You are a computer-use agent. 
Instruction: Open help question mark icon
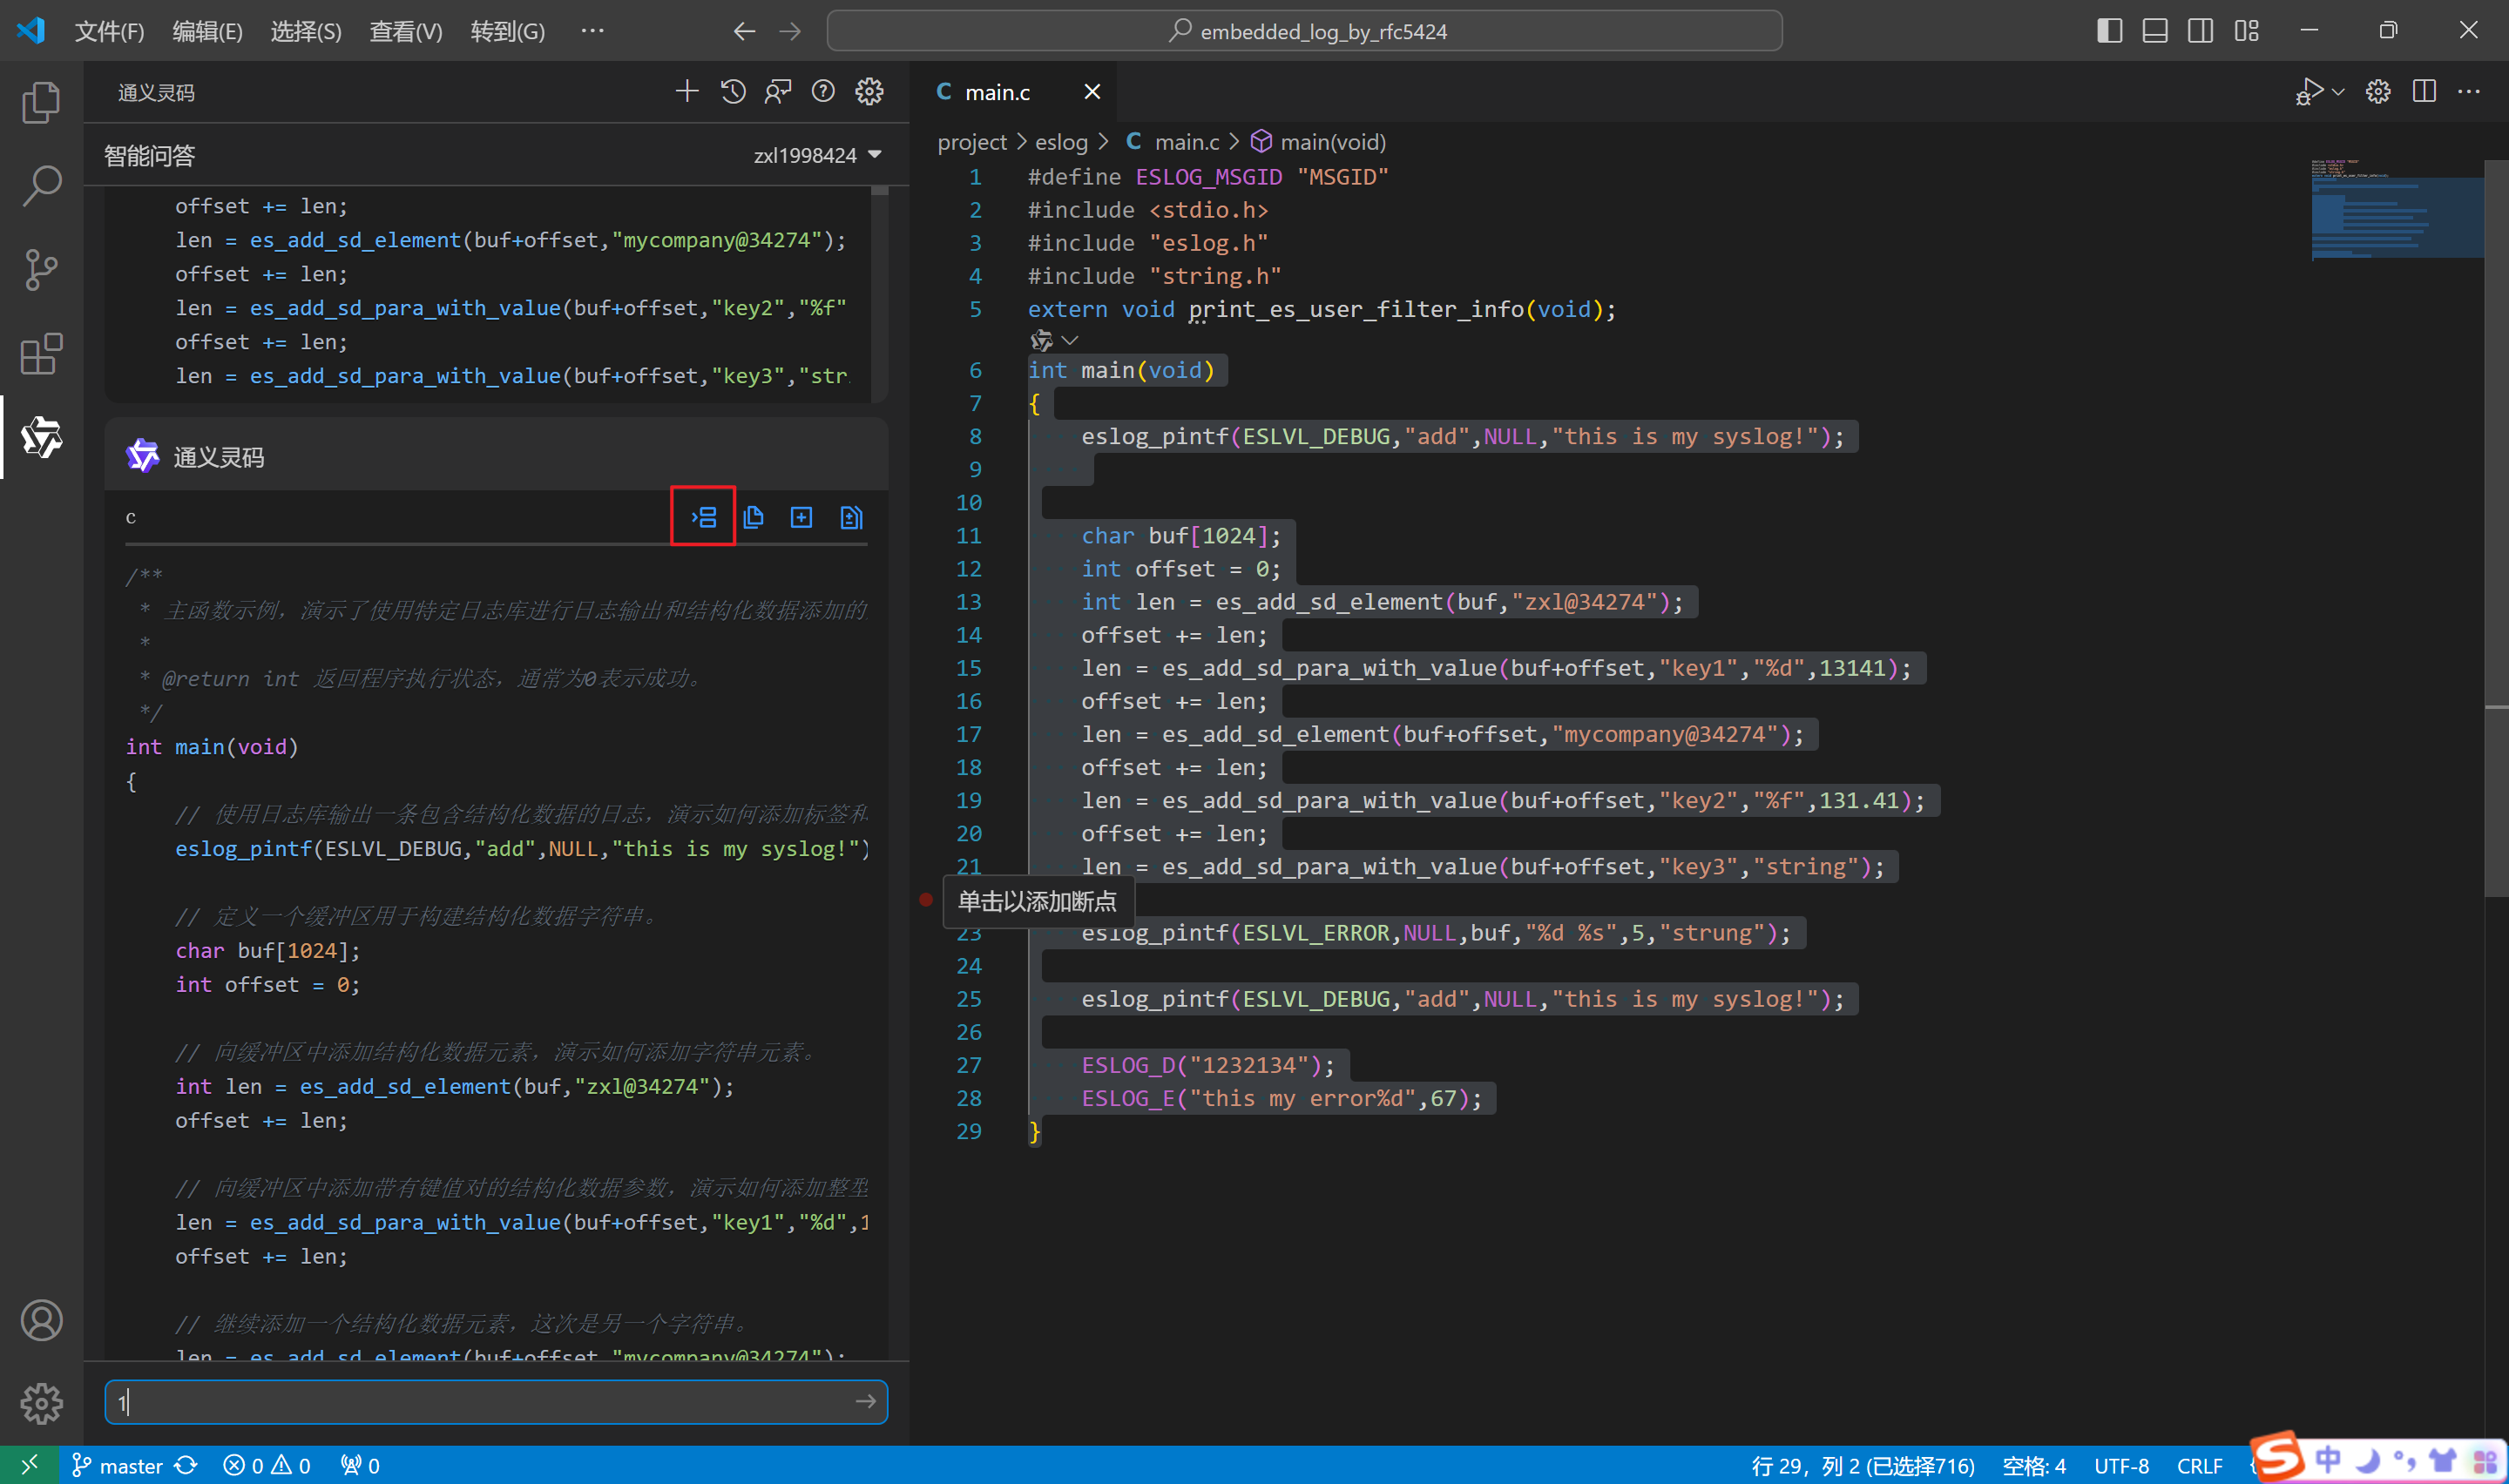click(x=823, y=92)
